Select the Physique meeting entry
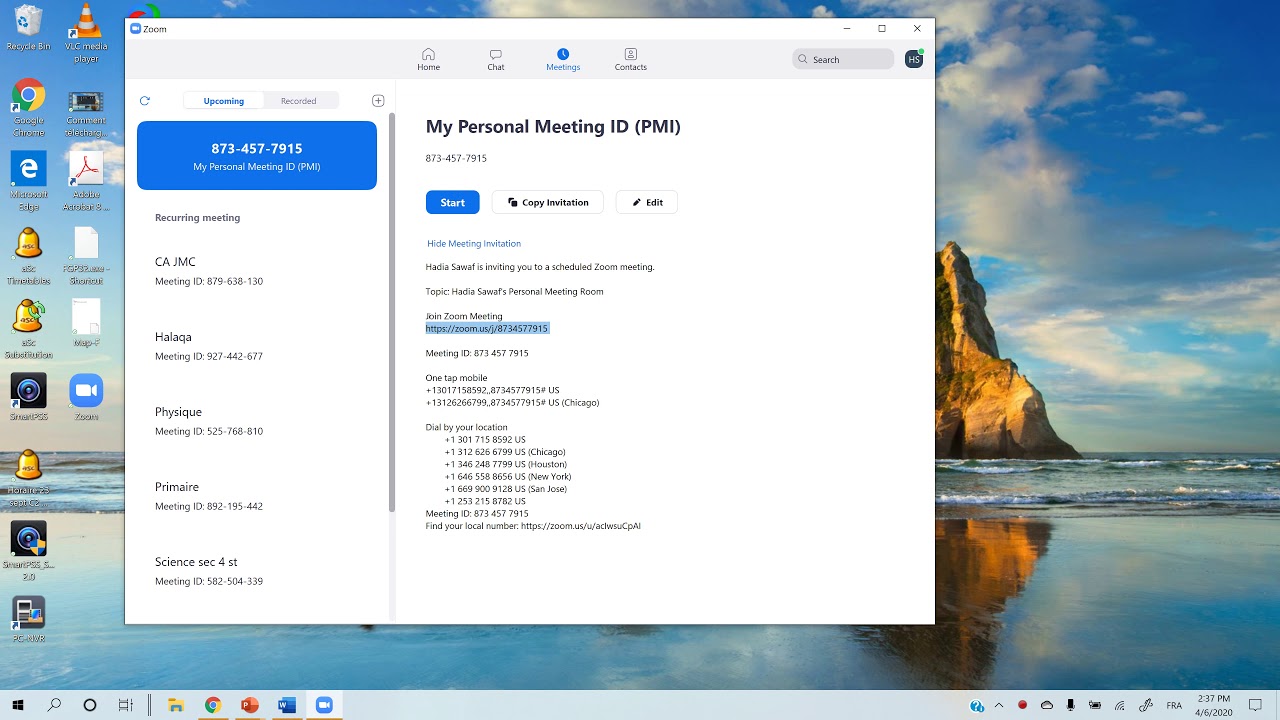Viewport: 1280px width, 720px height. [257, 421]
